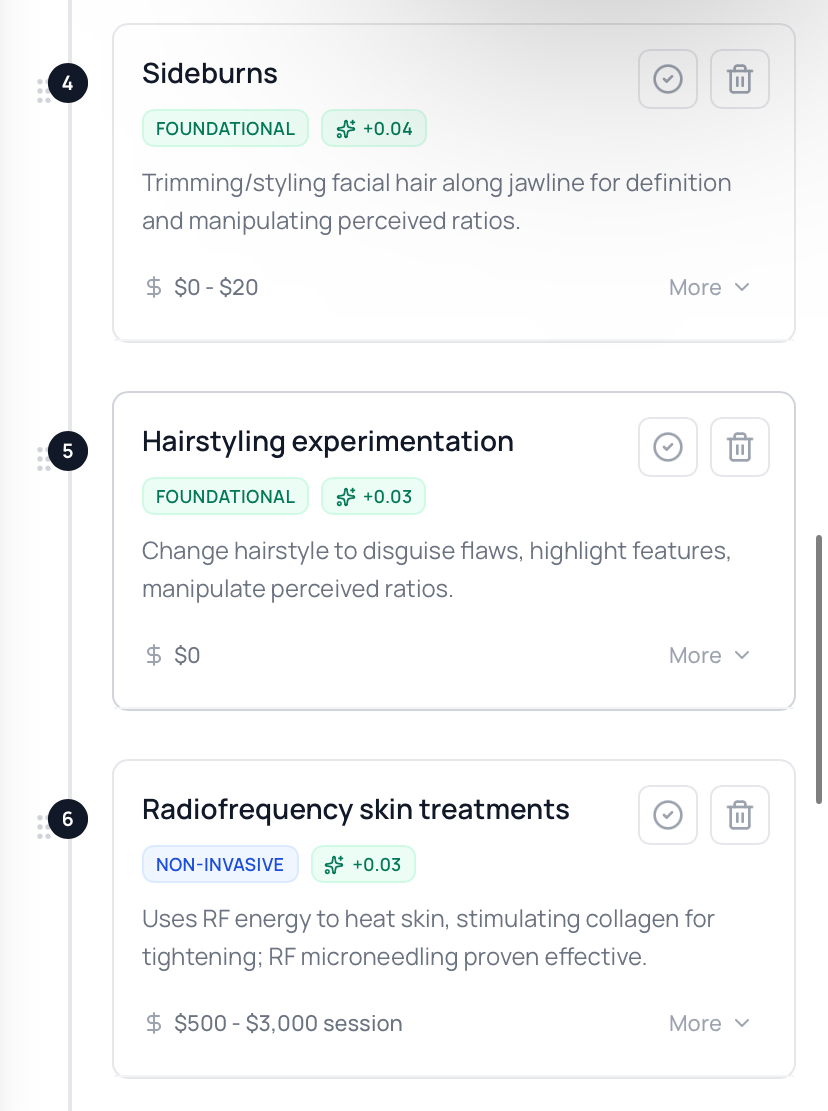Screen dimensions: 828x1111
Task: Delete the Sideburns card with trash icon
Action: tap(739, 79)
